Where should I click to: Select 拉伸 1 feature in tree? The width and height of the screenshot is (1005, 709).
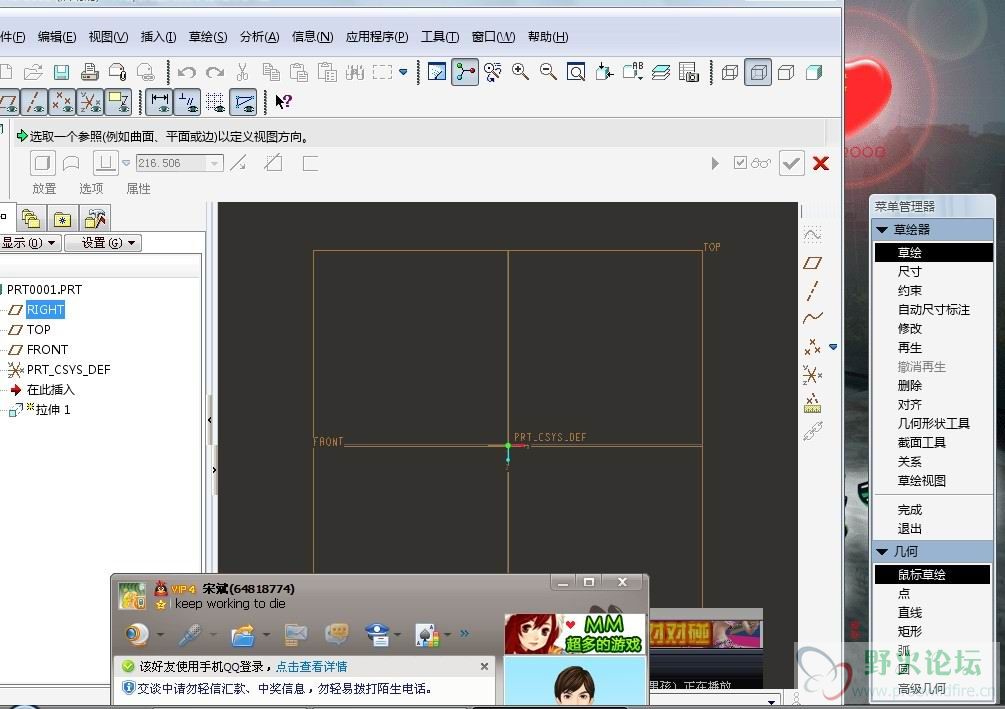53,410
